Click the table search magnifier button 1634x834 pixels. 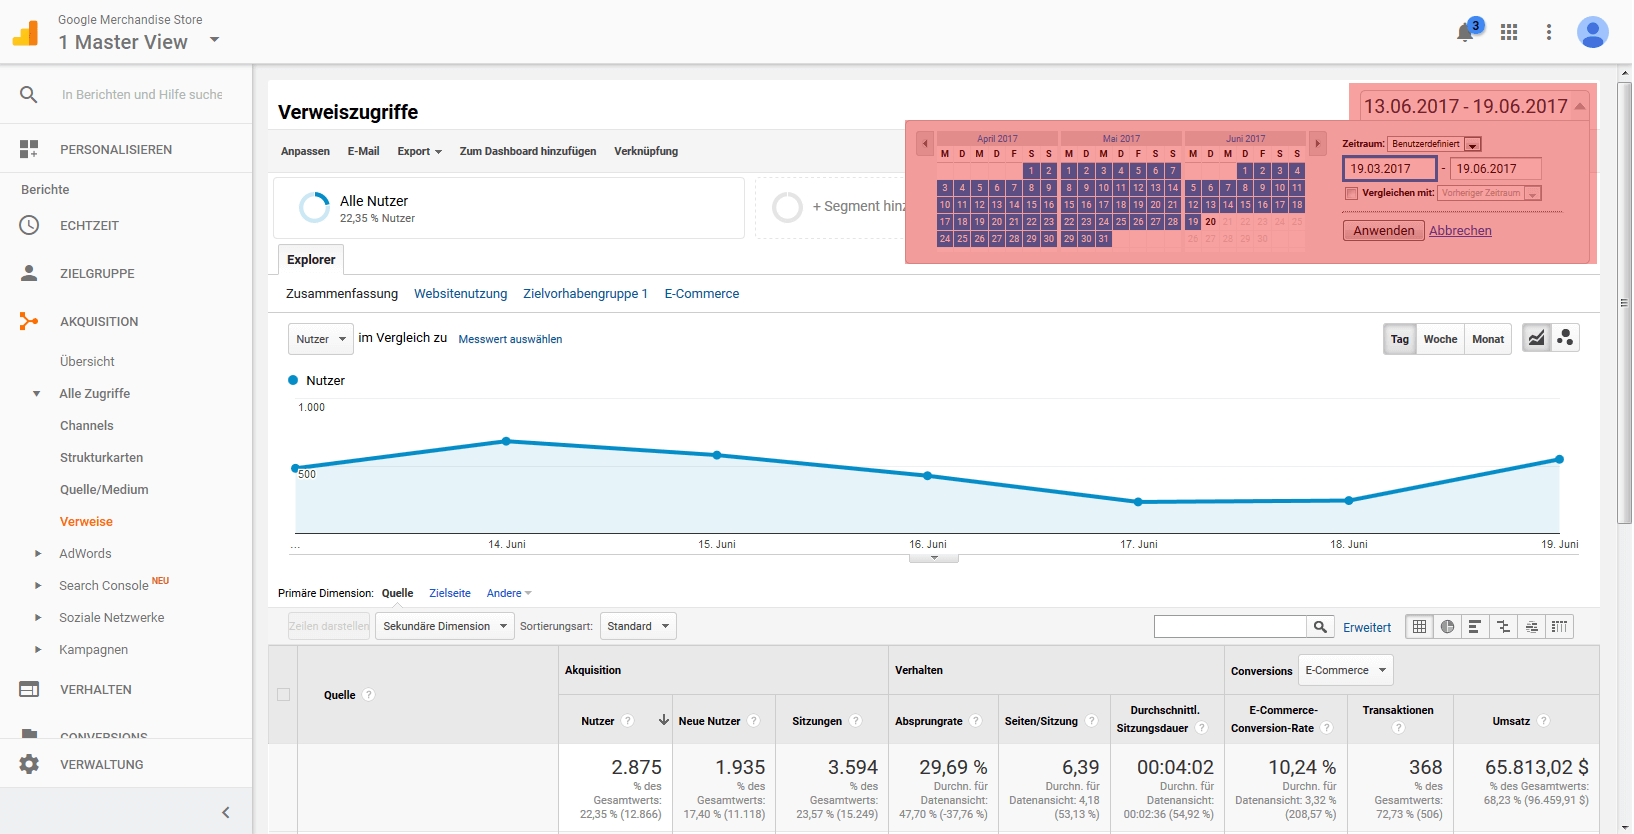1320,627
